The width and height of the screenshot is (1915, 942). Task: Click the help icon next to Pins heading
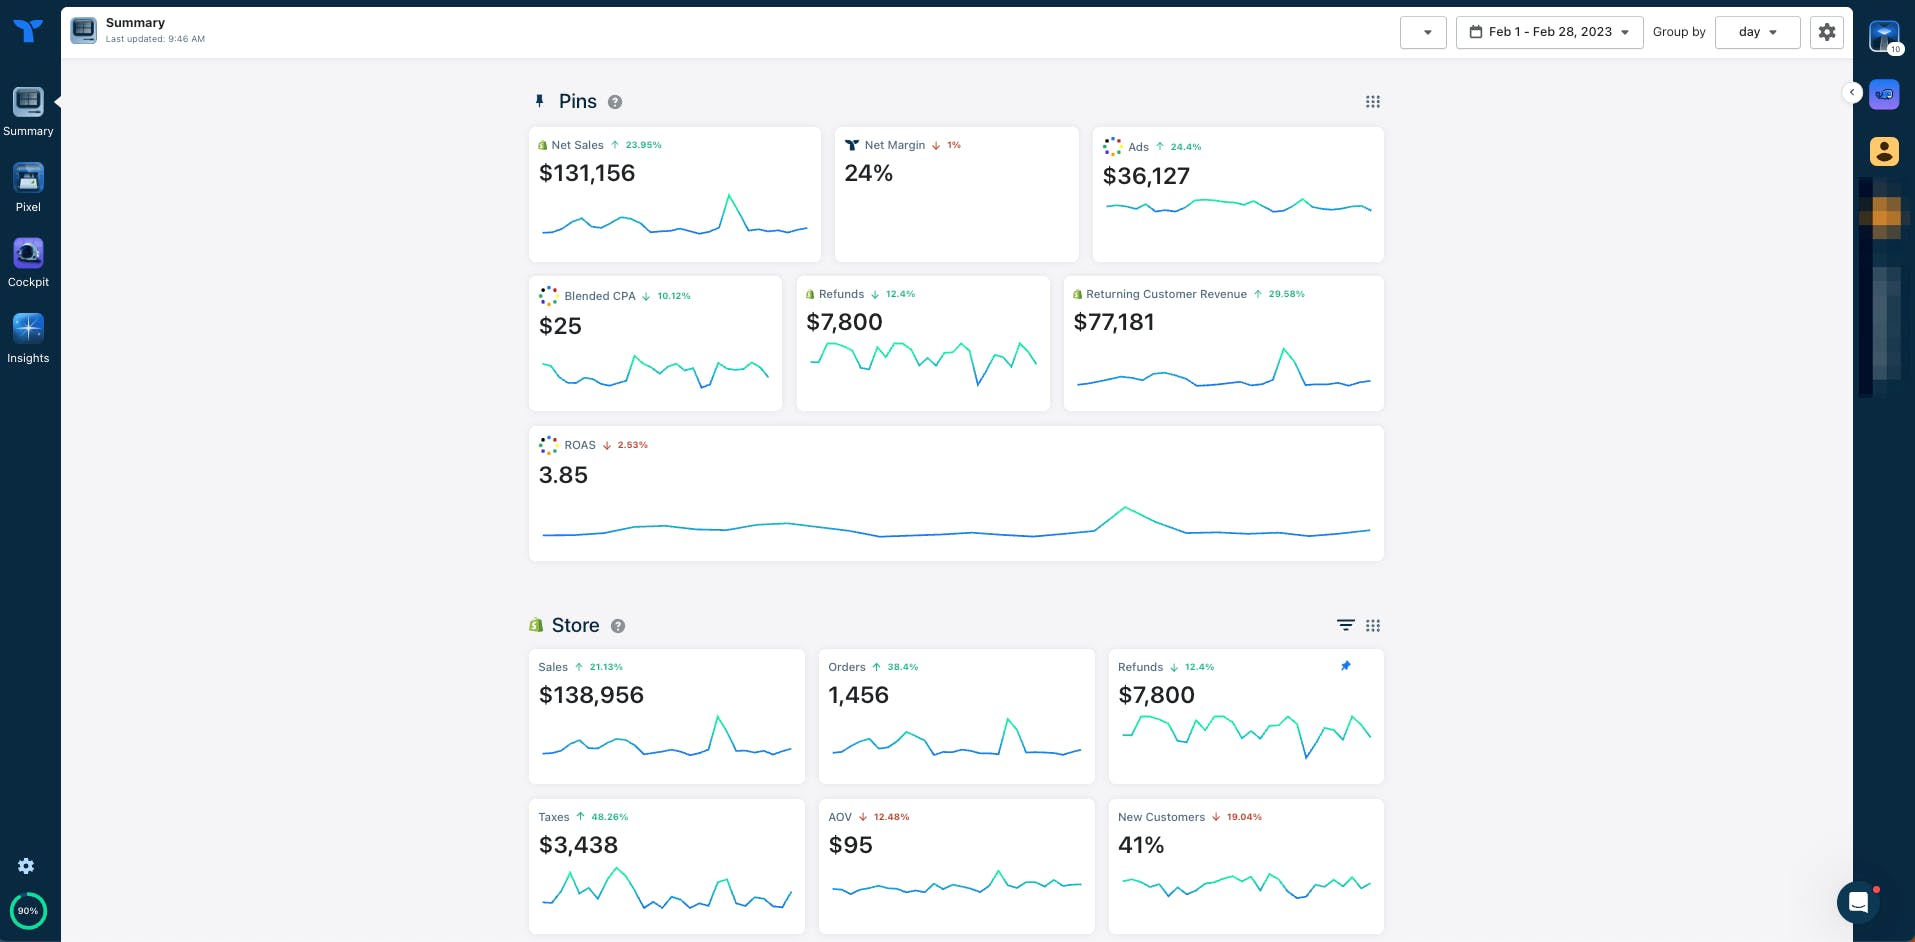(x=614, y=102)
